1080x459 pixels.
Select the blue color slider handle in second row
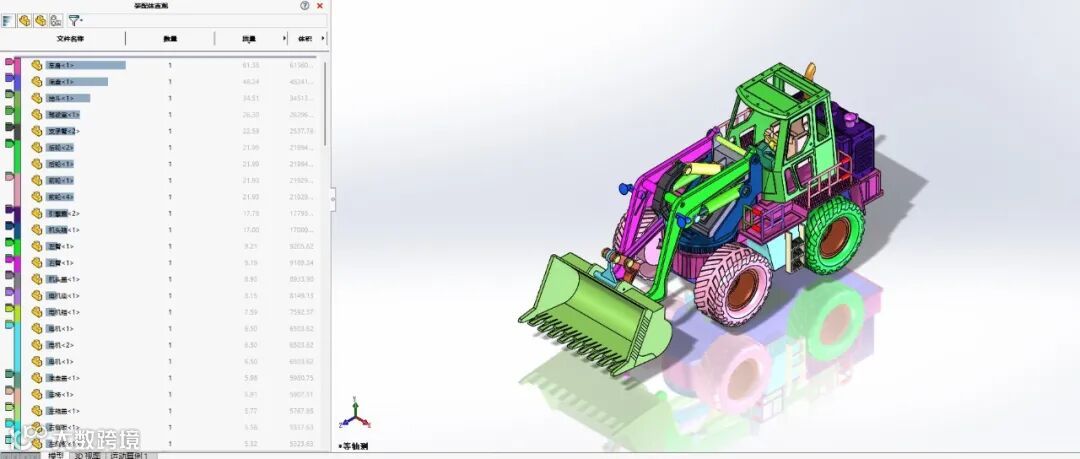[10, 78]
